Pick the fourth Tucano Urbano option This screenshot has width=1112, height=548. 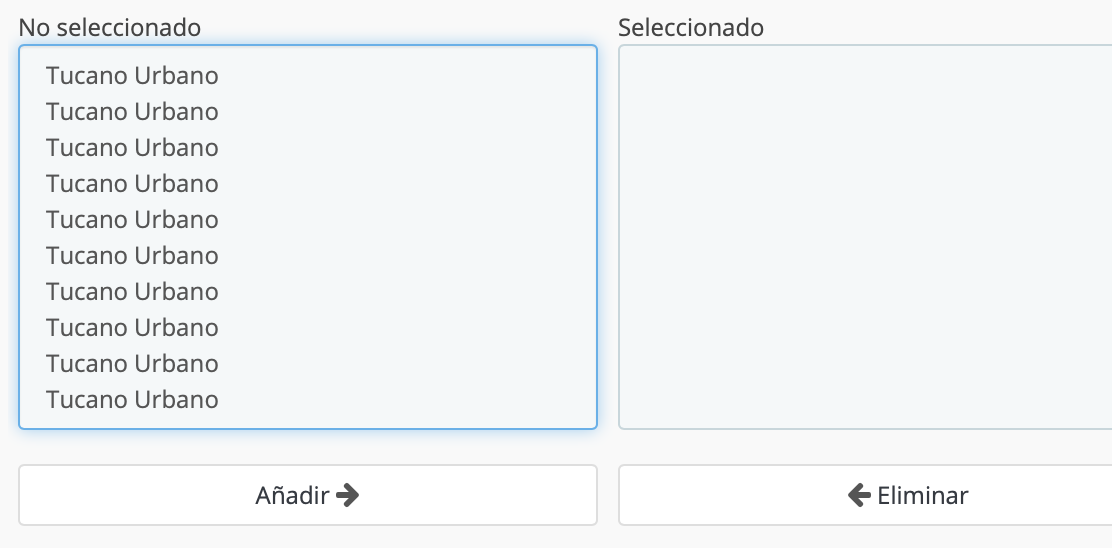point(308,184)
